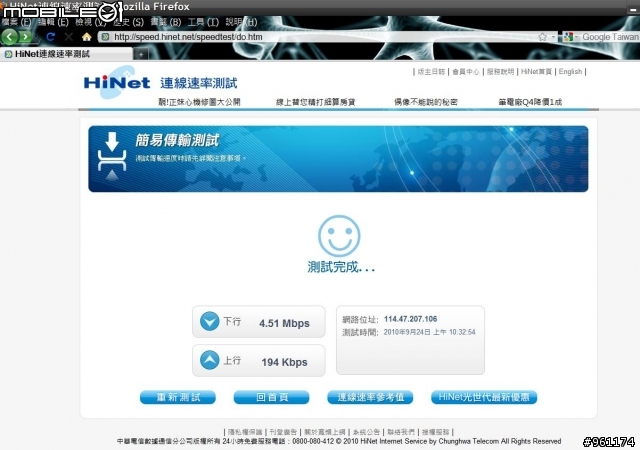Open a new tab with the plus button

point(141,54)
